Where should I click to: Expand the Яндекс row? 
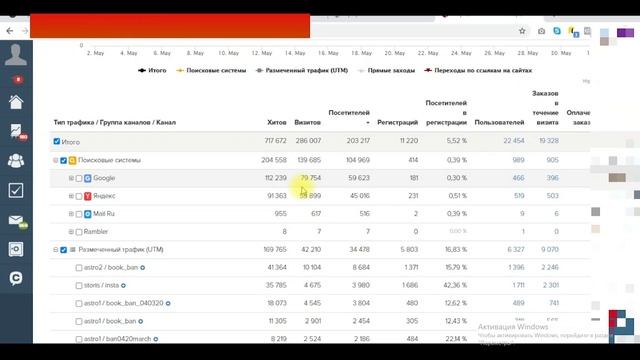click(x=71, y=196)
